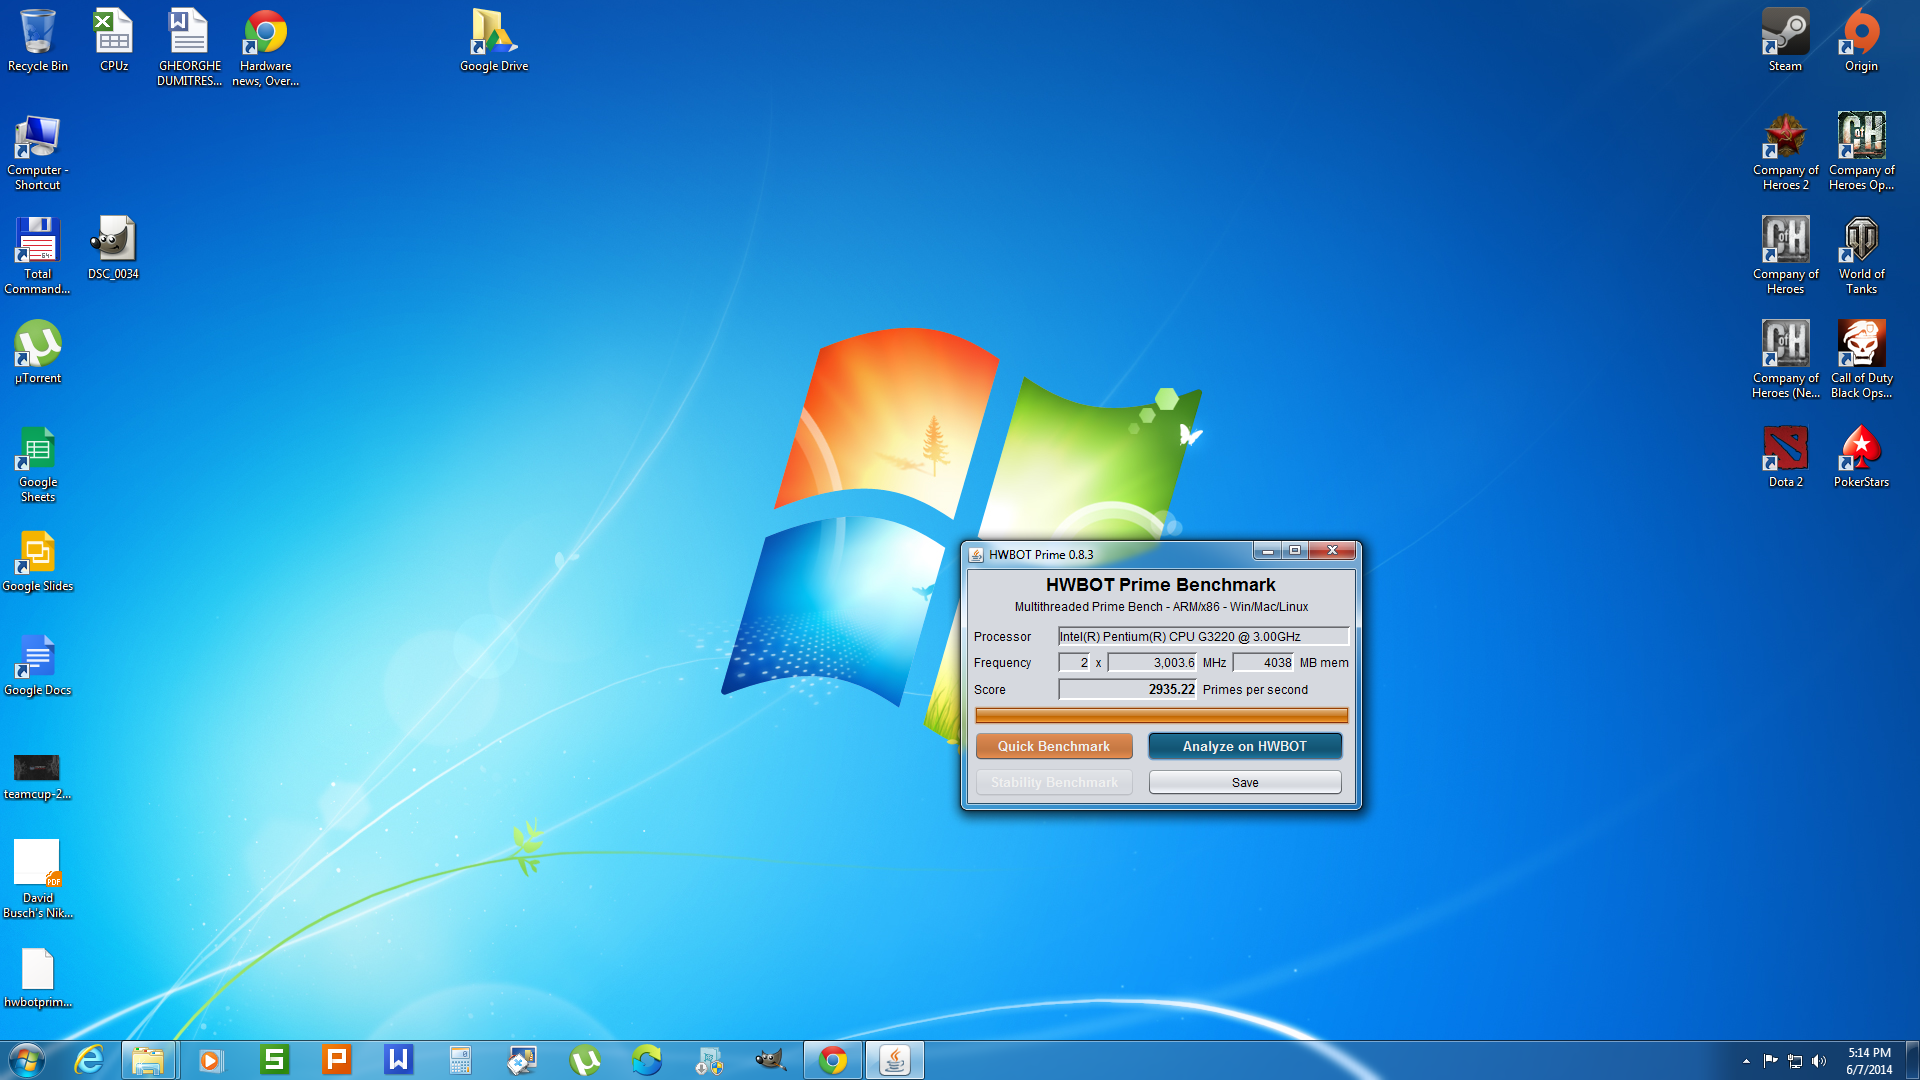This screenshot has width=1920, height=1080.
Task: Launch World of Tanks shortcut
Action: (x=1861, y=256)
